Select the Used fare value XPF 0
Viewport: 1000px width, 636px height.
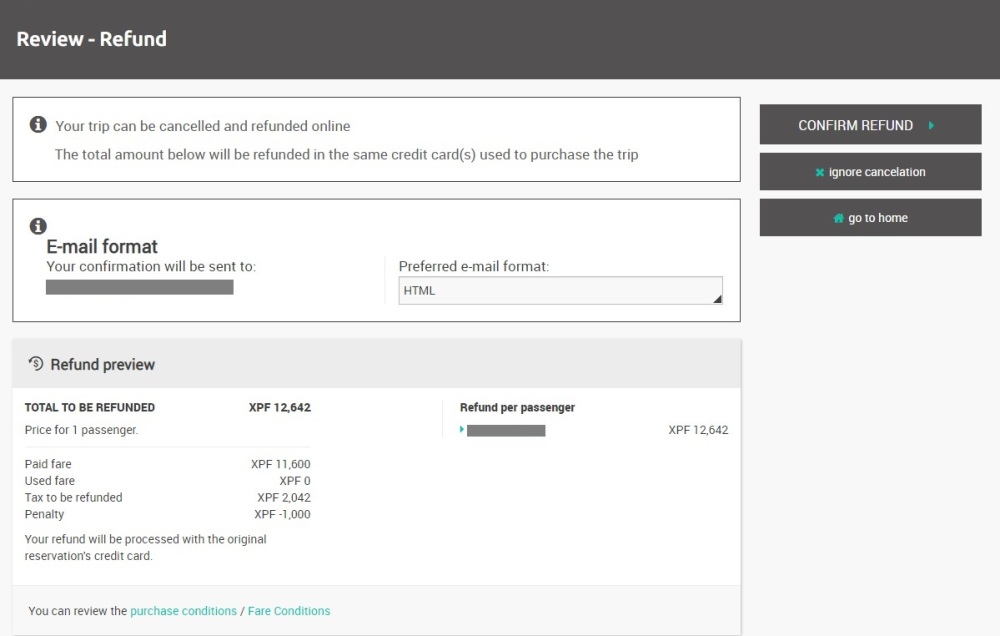tap(295, 481)
